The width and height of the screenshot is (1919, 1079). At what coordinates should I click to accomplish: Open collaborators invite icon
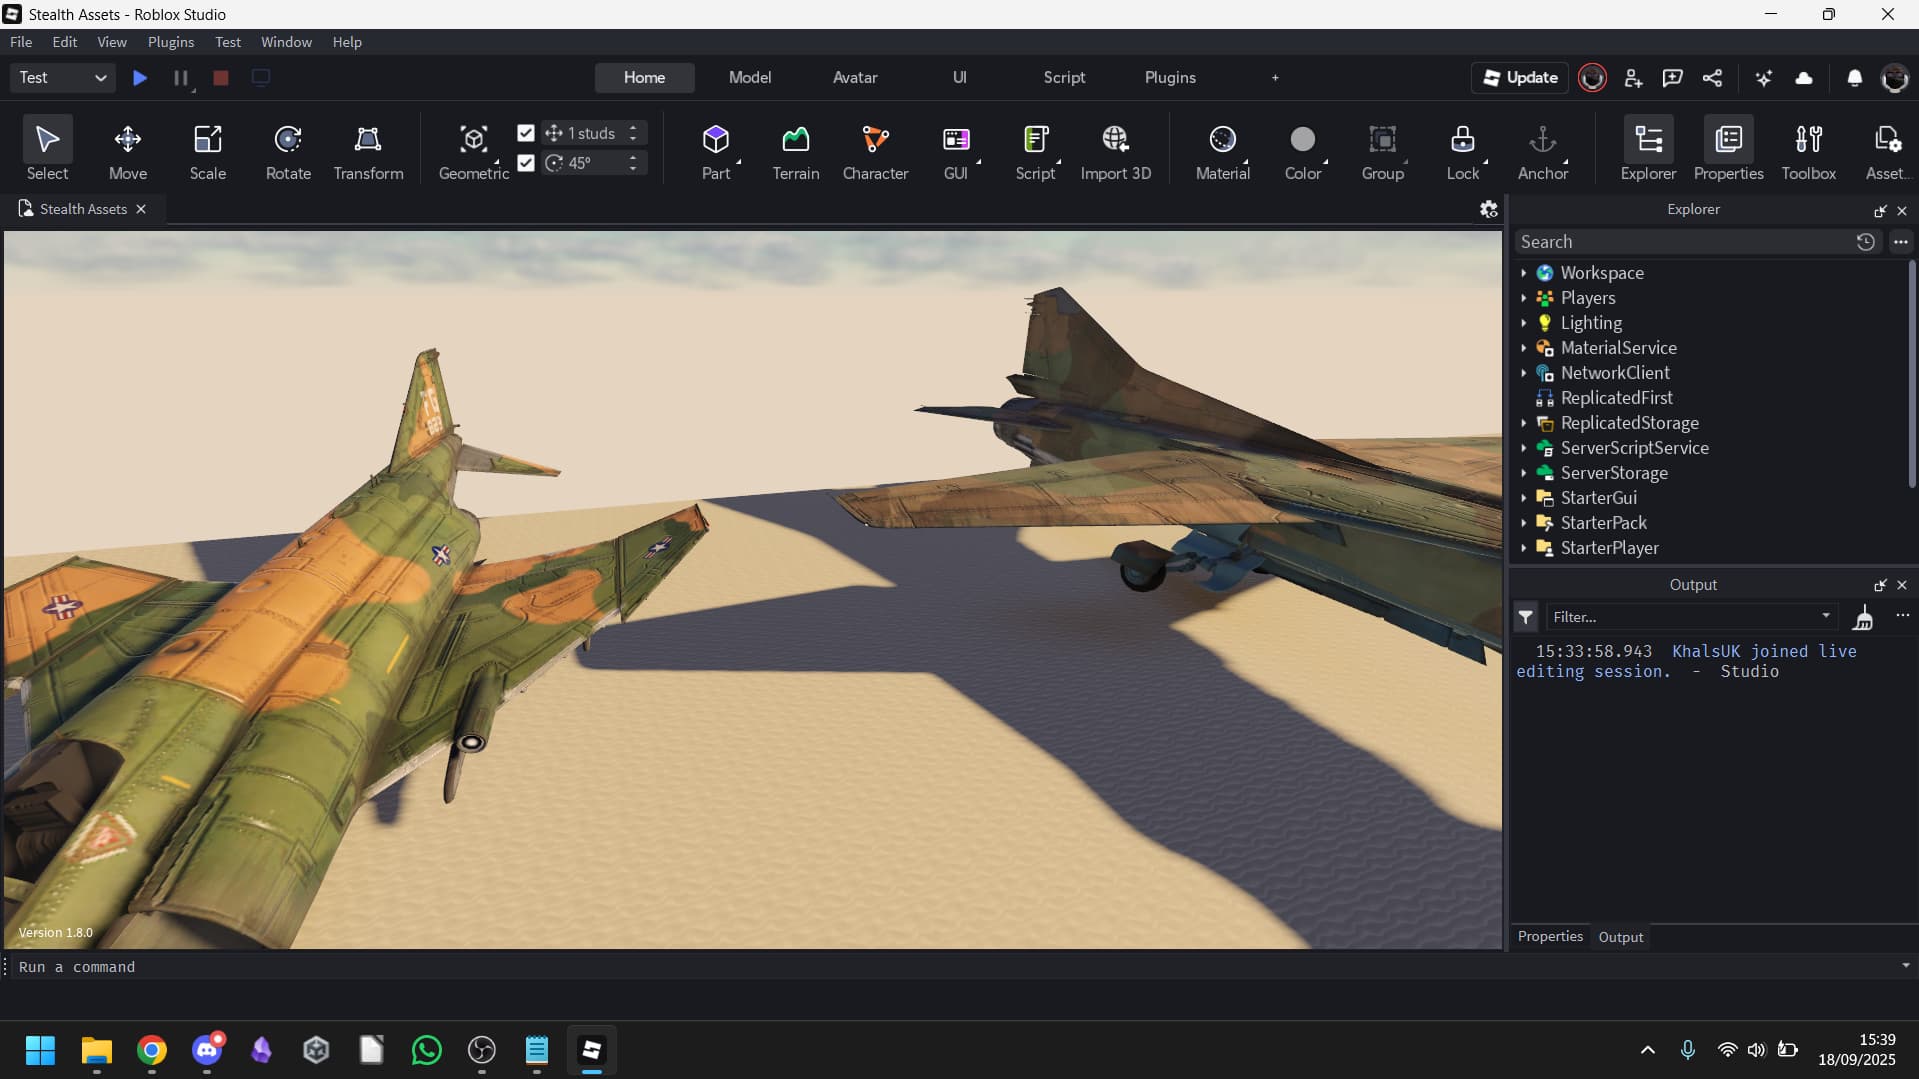point(1633,78)
